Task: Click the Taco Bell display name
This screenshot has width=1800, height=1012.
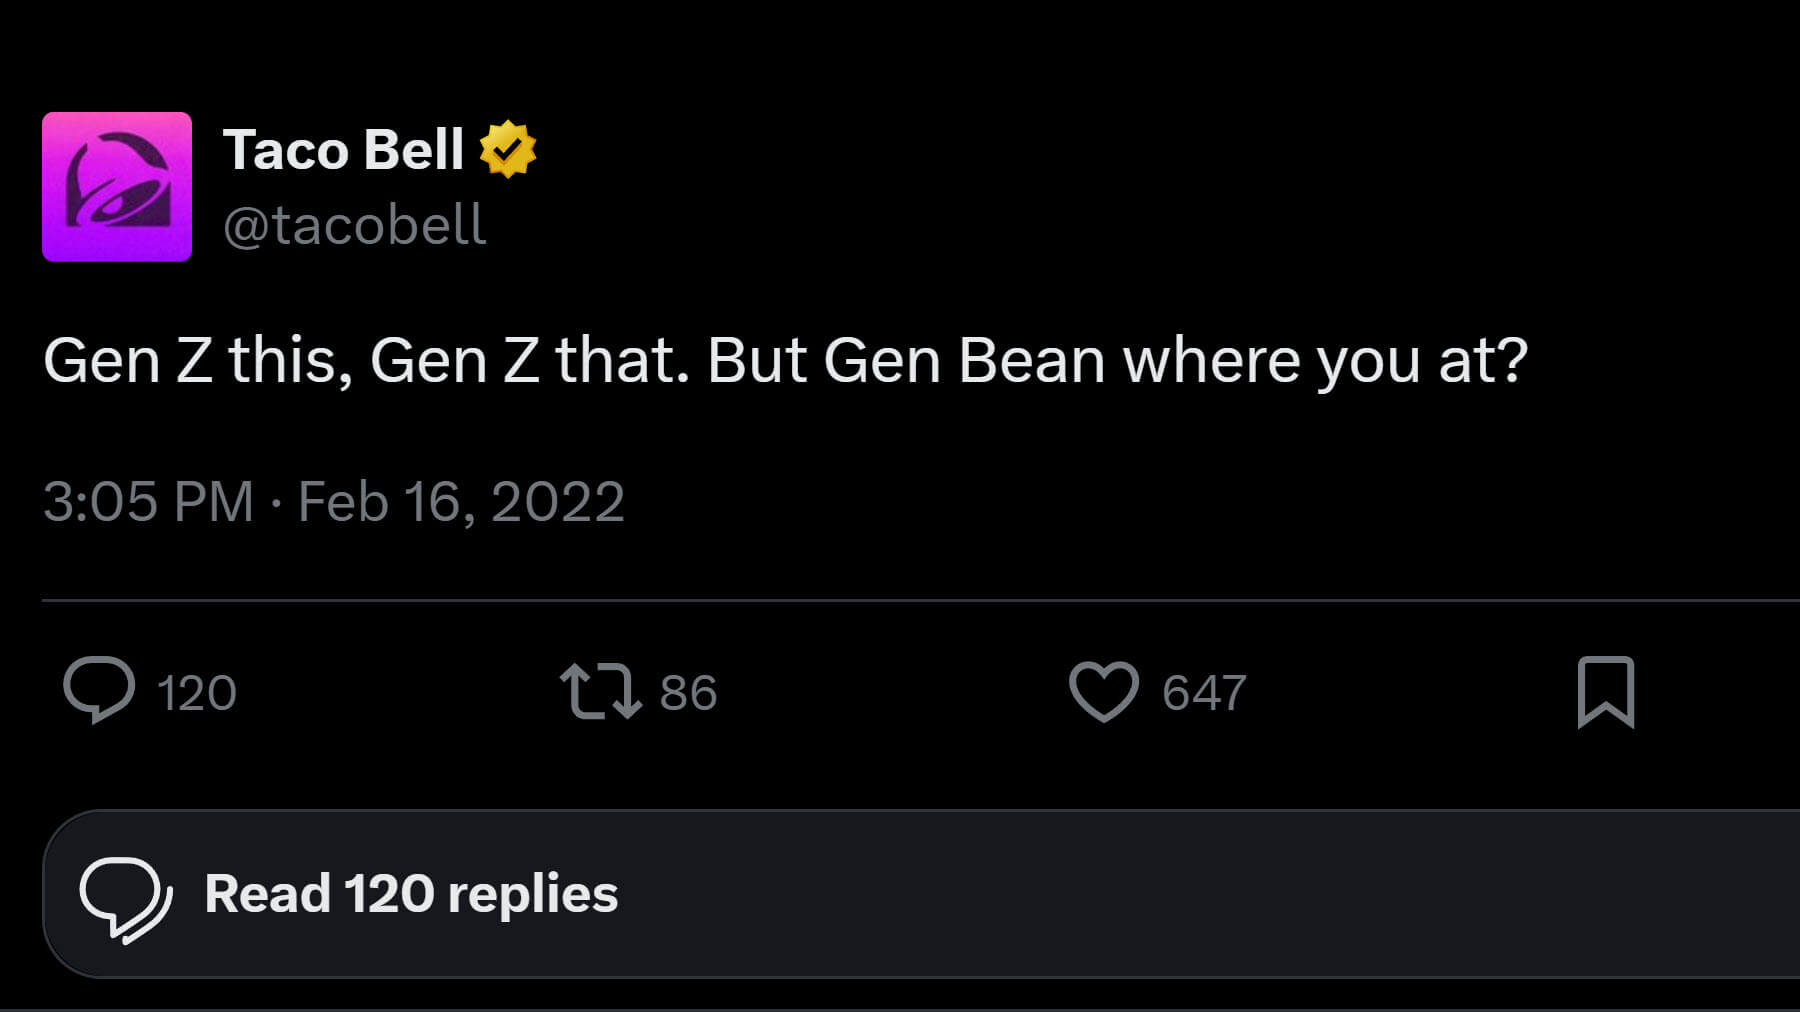Action: click(x=343, y=150)
